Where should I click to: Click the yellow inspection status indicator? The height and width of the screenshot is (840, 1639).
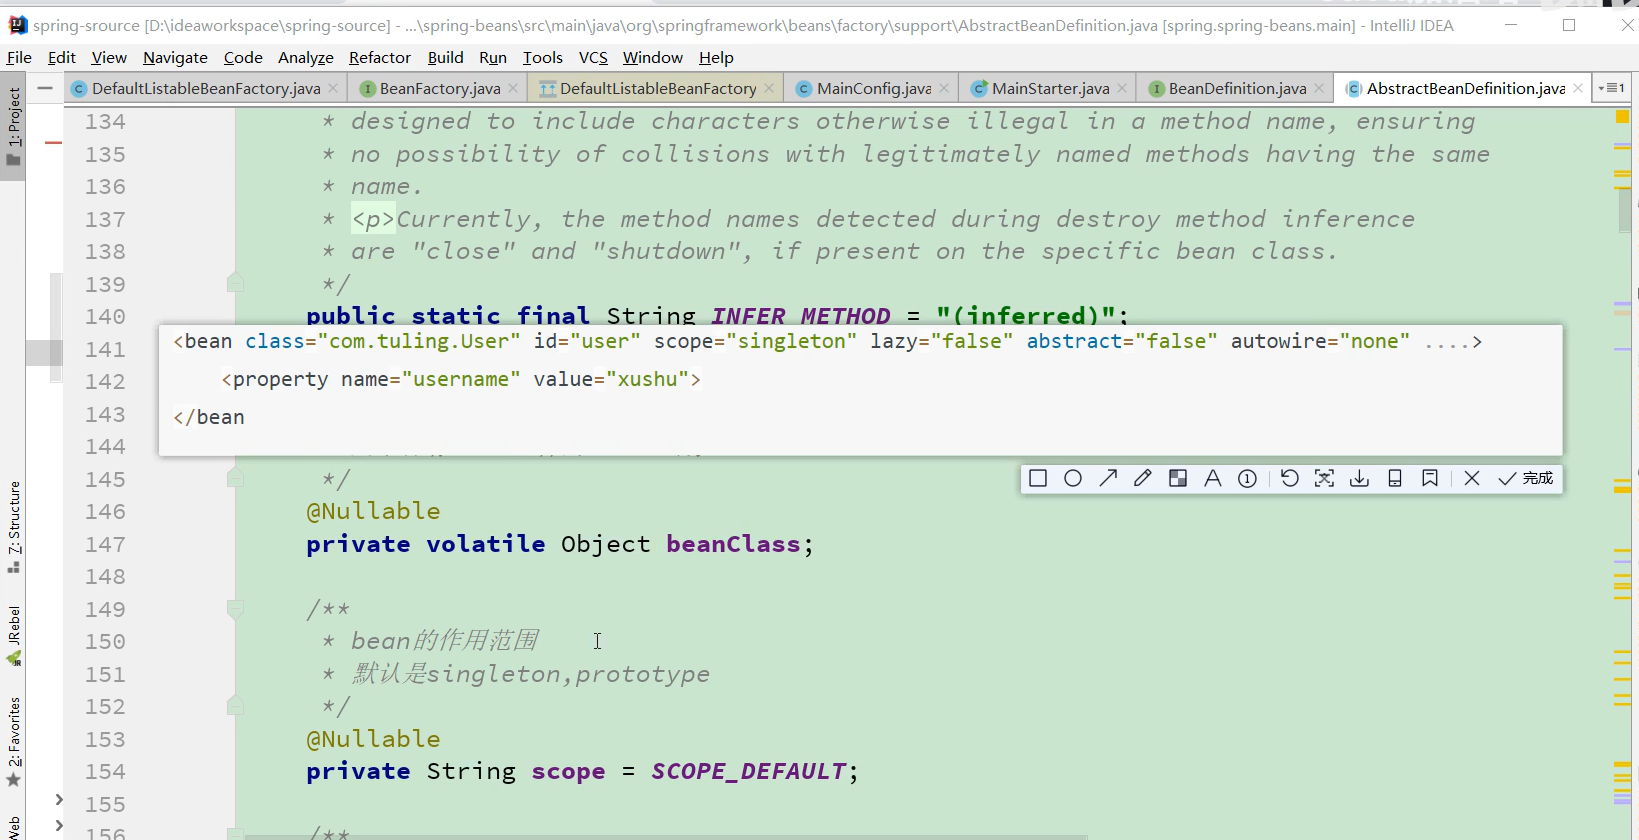point(1622,117)
